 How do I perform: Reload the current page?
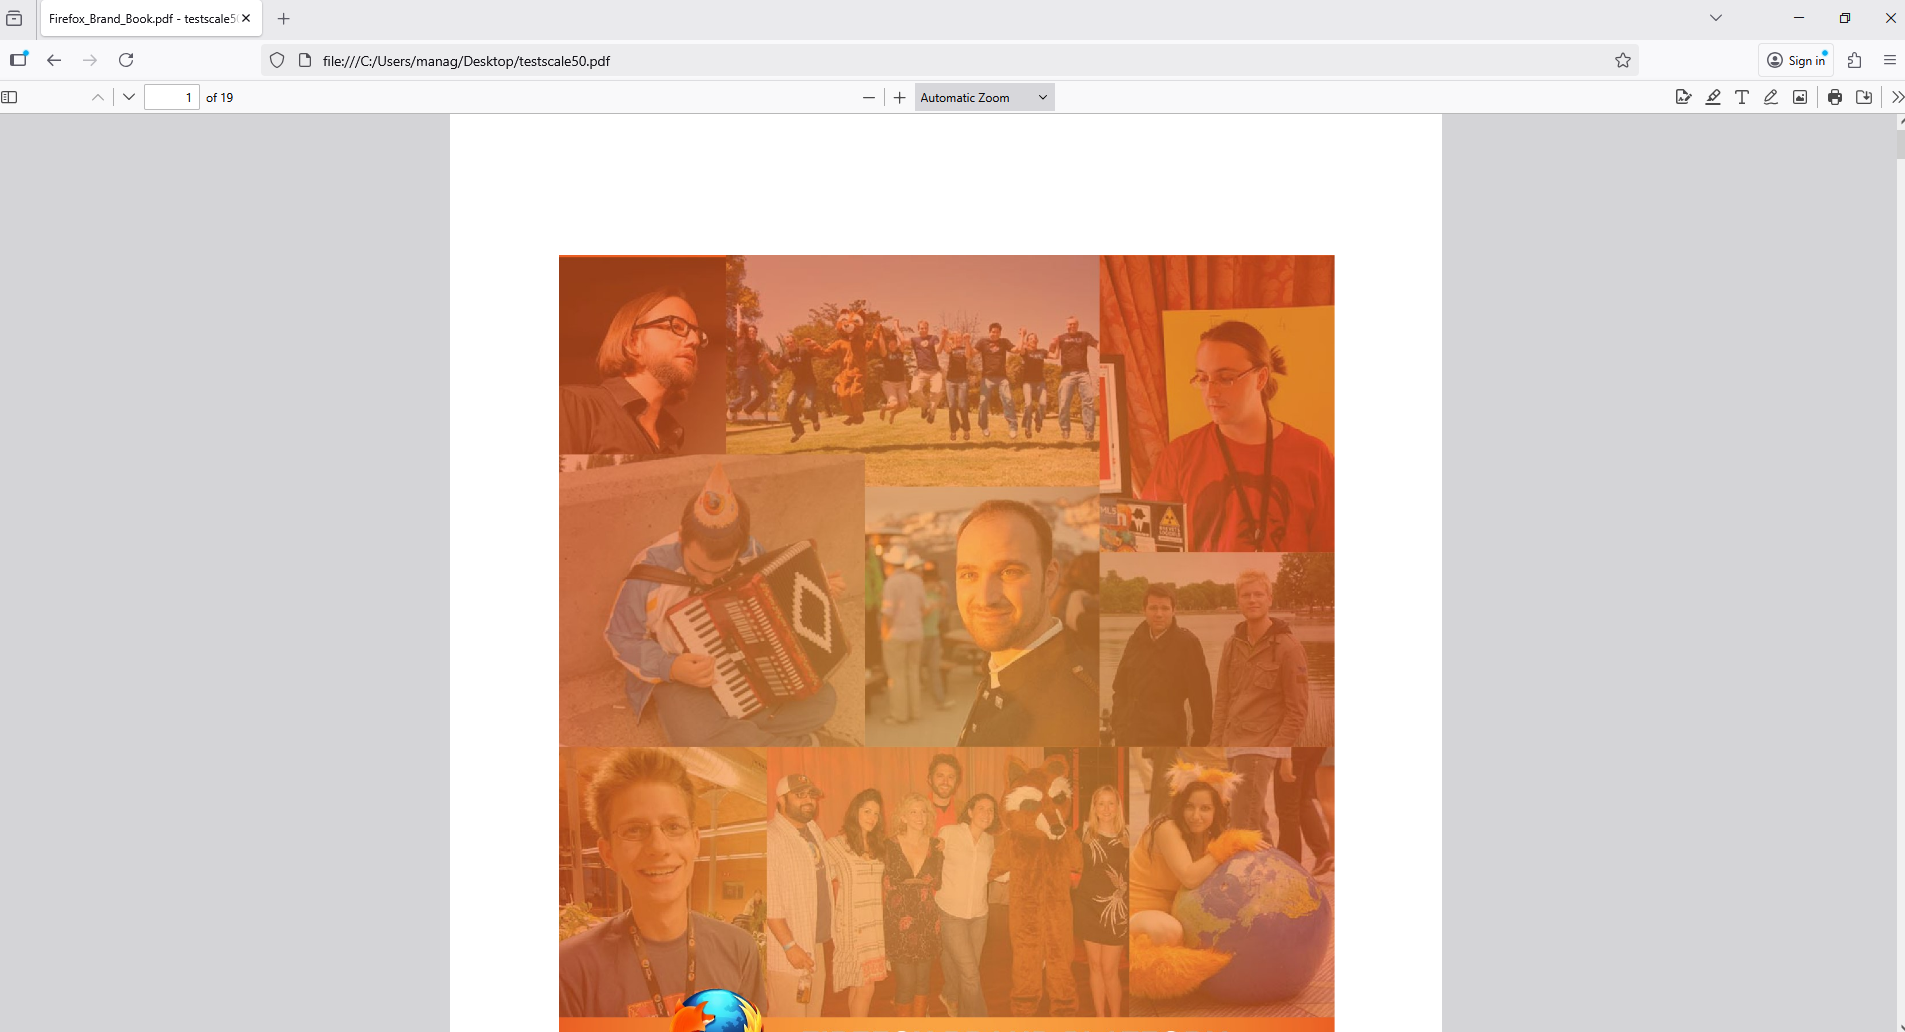[126, 60]
